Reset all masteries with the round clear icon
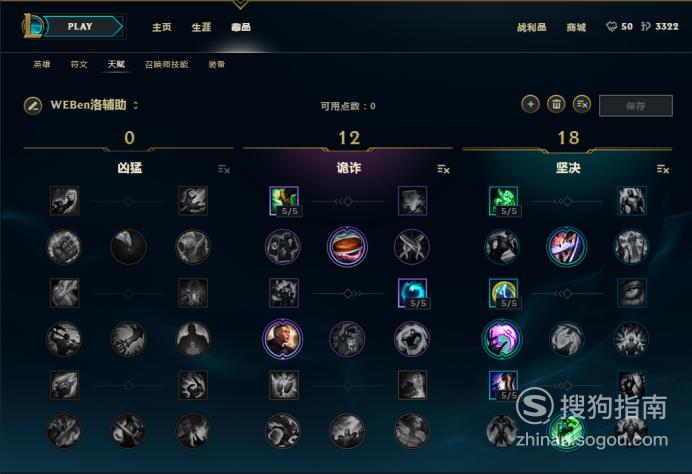 pos(582,105)
